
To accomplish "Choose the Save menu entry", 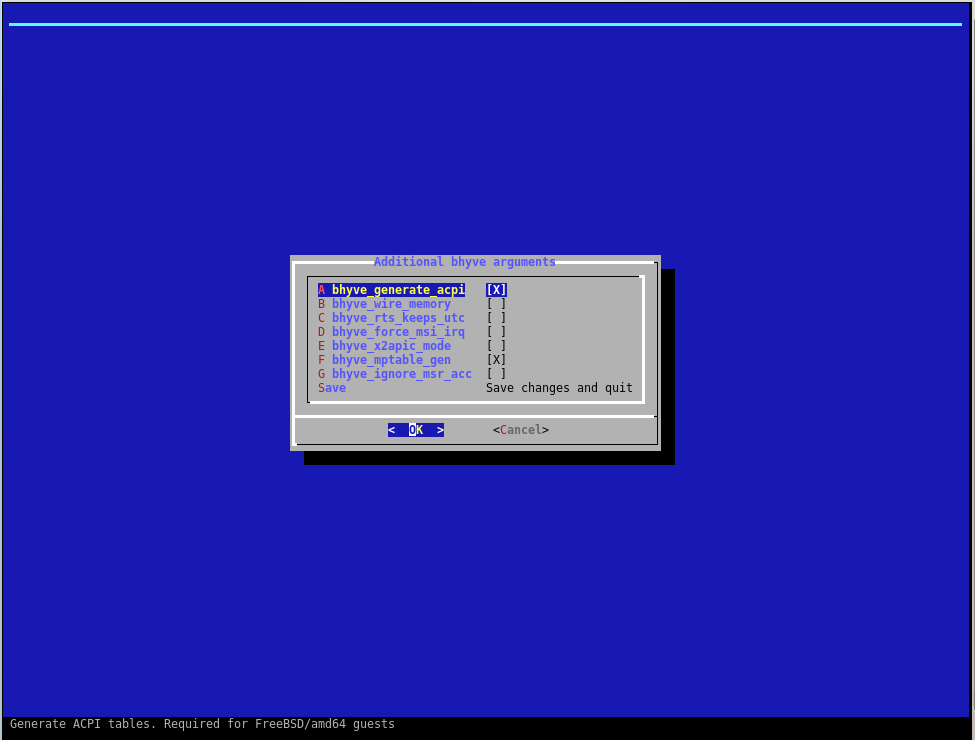I will tap(332, 388).
